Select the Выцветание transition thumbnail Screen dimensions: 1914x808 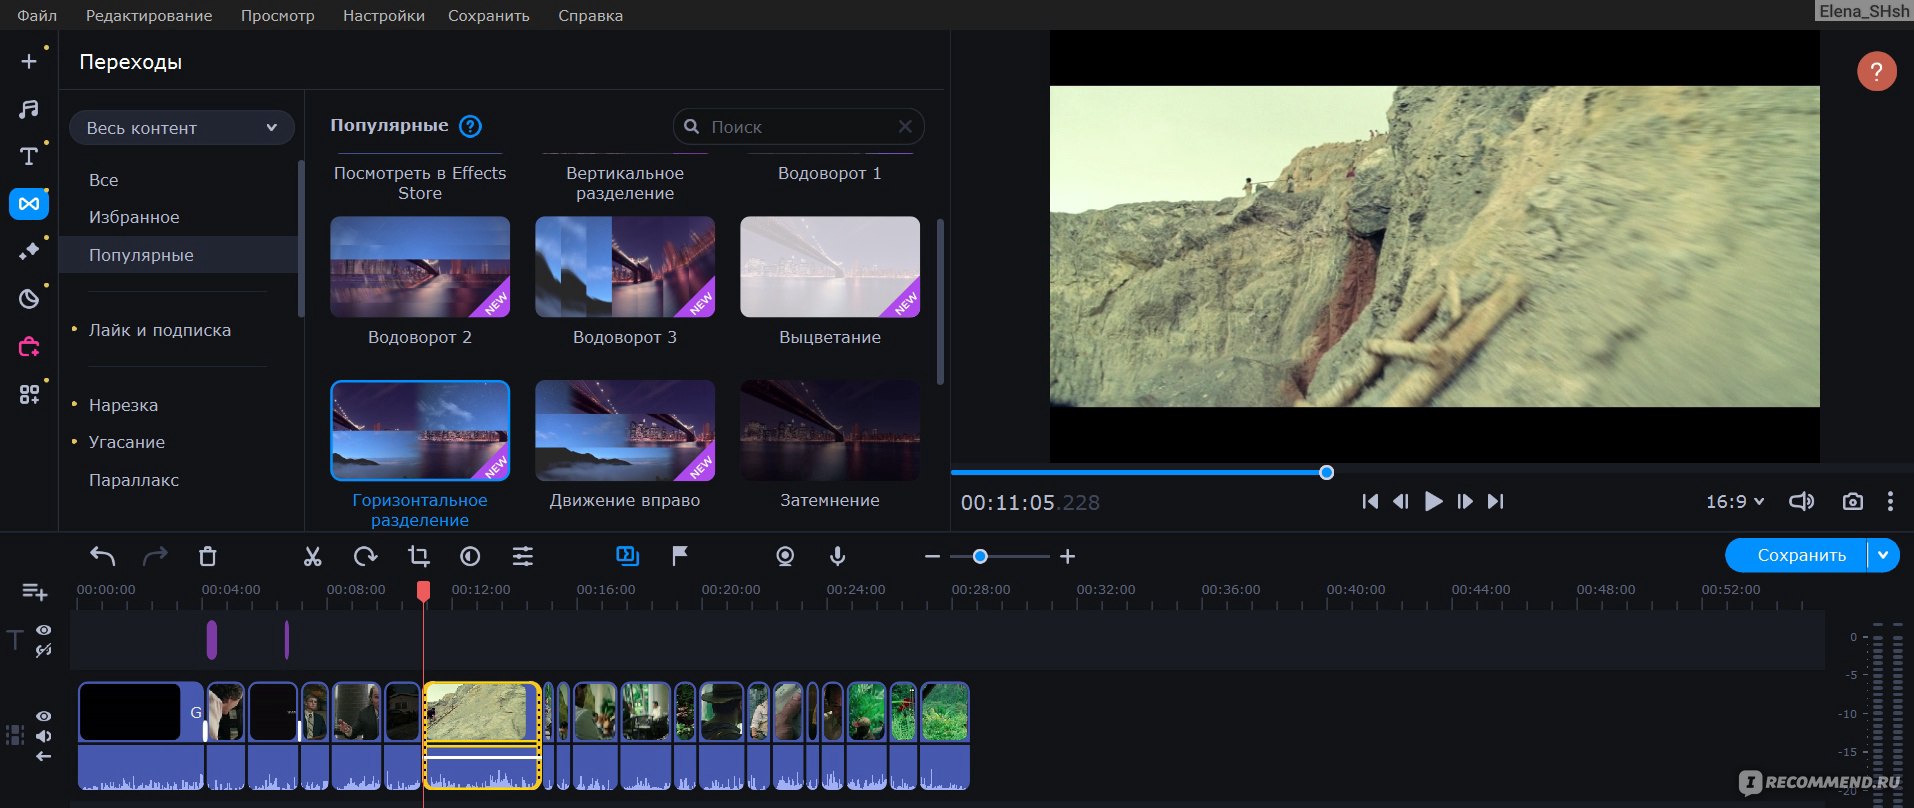click(830, 267)
